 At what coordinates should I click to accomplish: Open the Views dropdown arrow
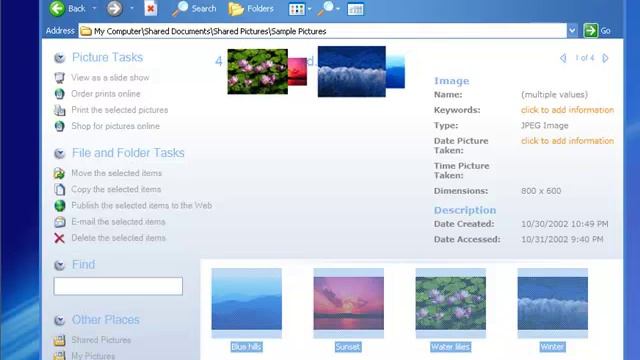pyautogui.click(x=309, y=9)
